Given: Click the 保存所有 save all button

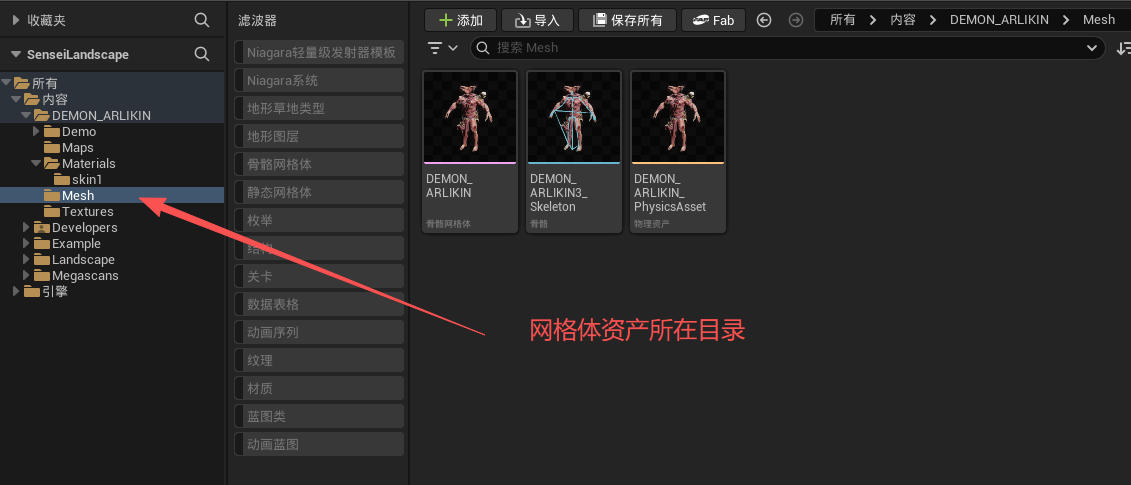Looking at the screenshot, I should (627, 20).
